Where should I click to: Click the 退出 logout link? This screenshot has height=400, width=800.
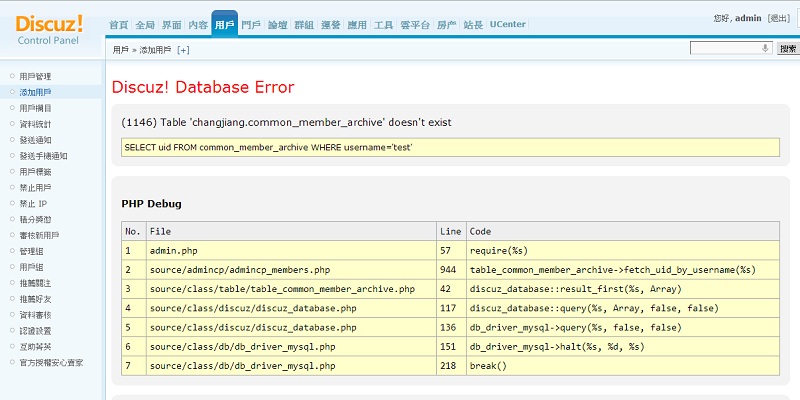tap(779, 18)
